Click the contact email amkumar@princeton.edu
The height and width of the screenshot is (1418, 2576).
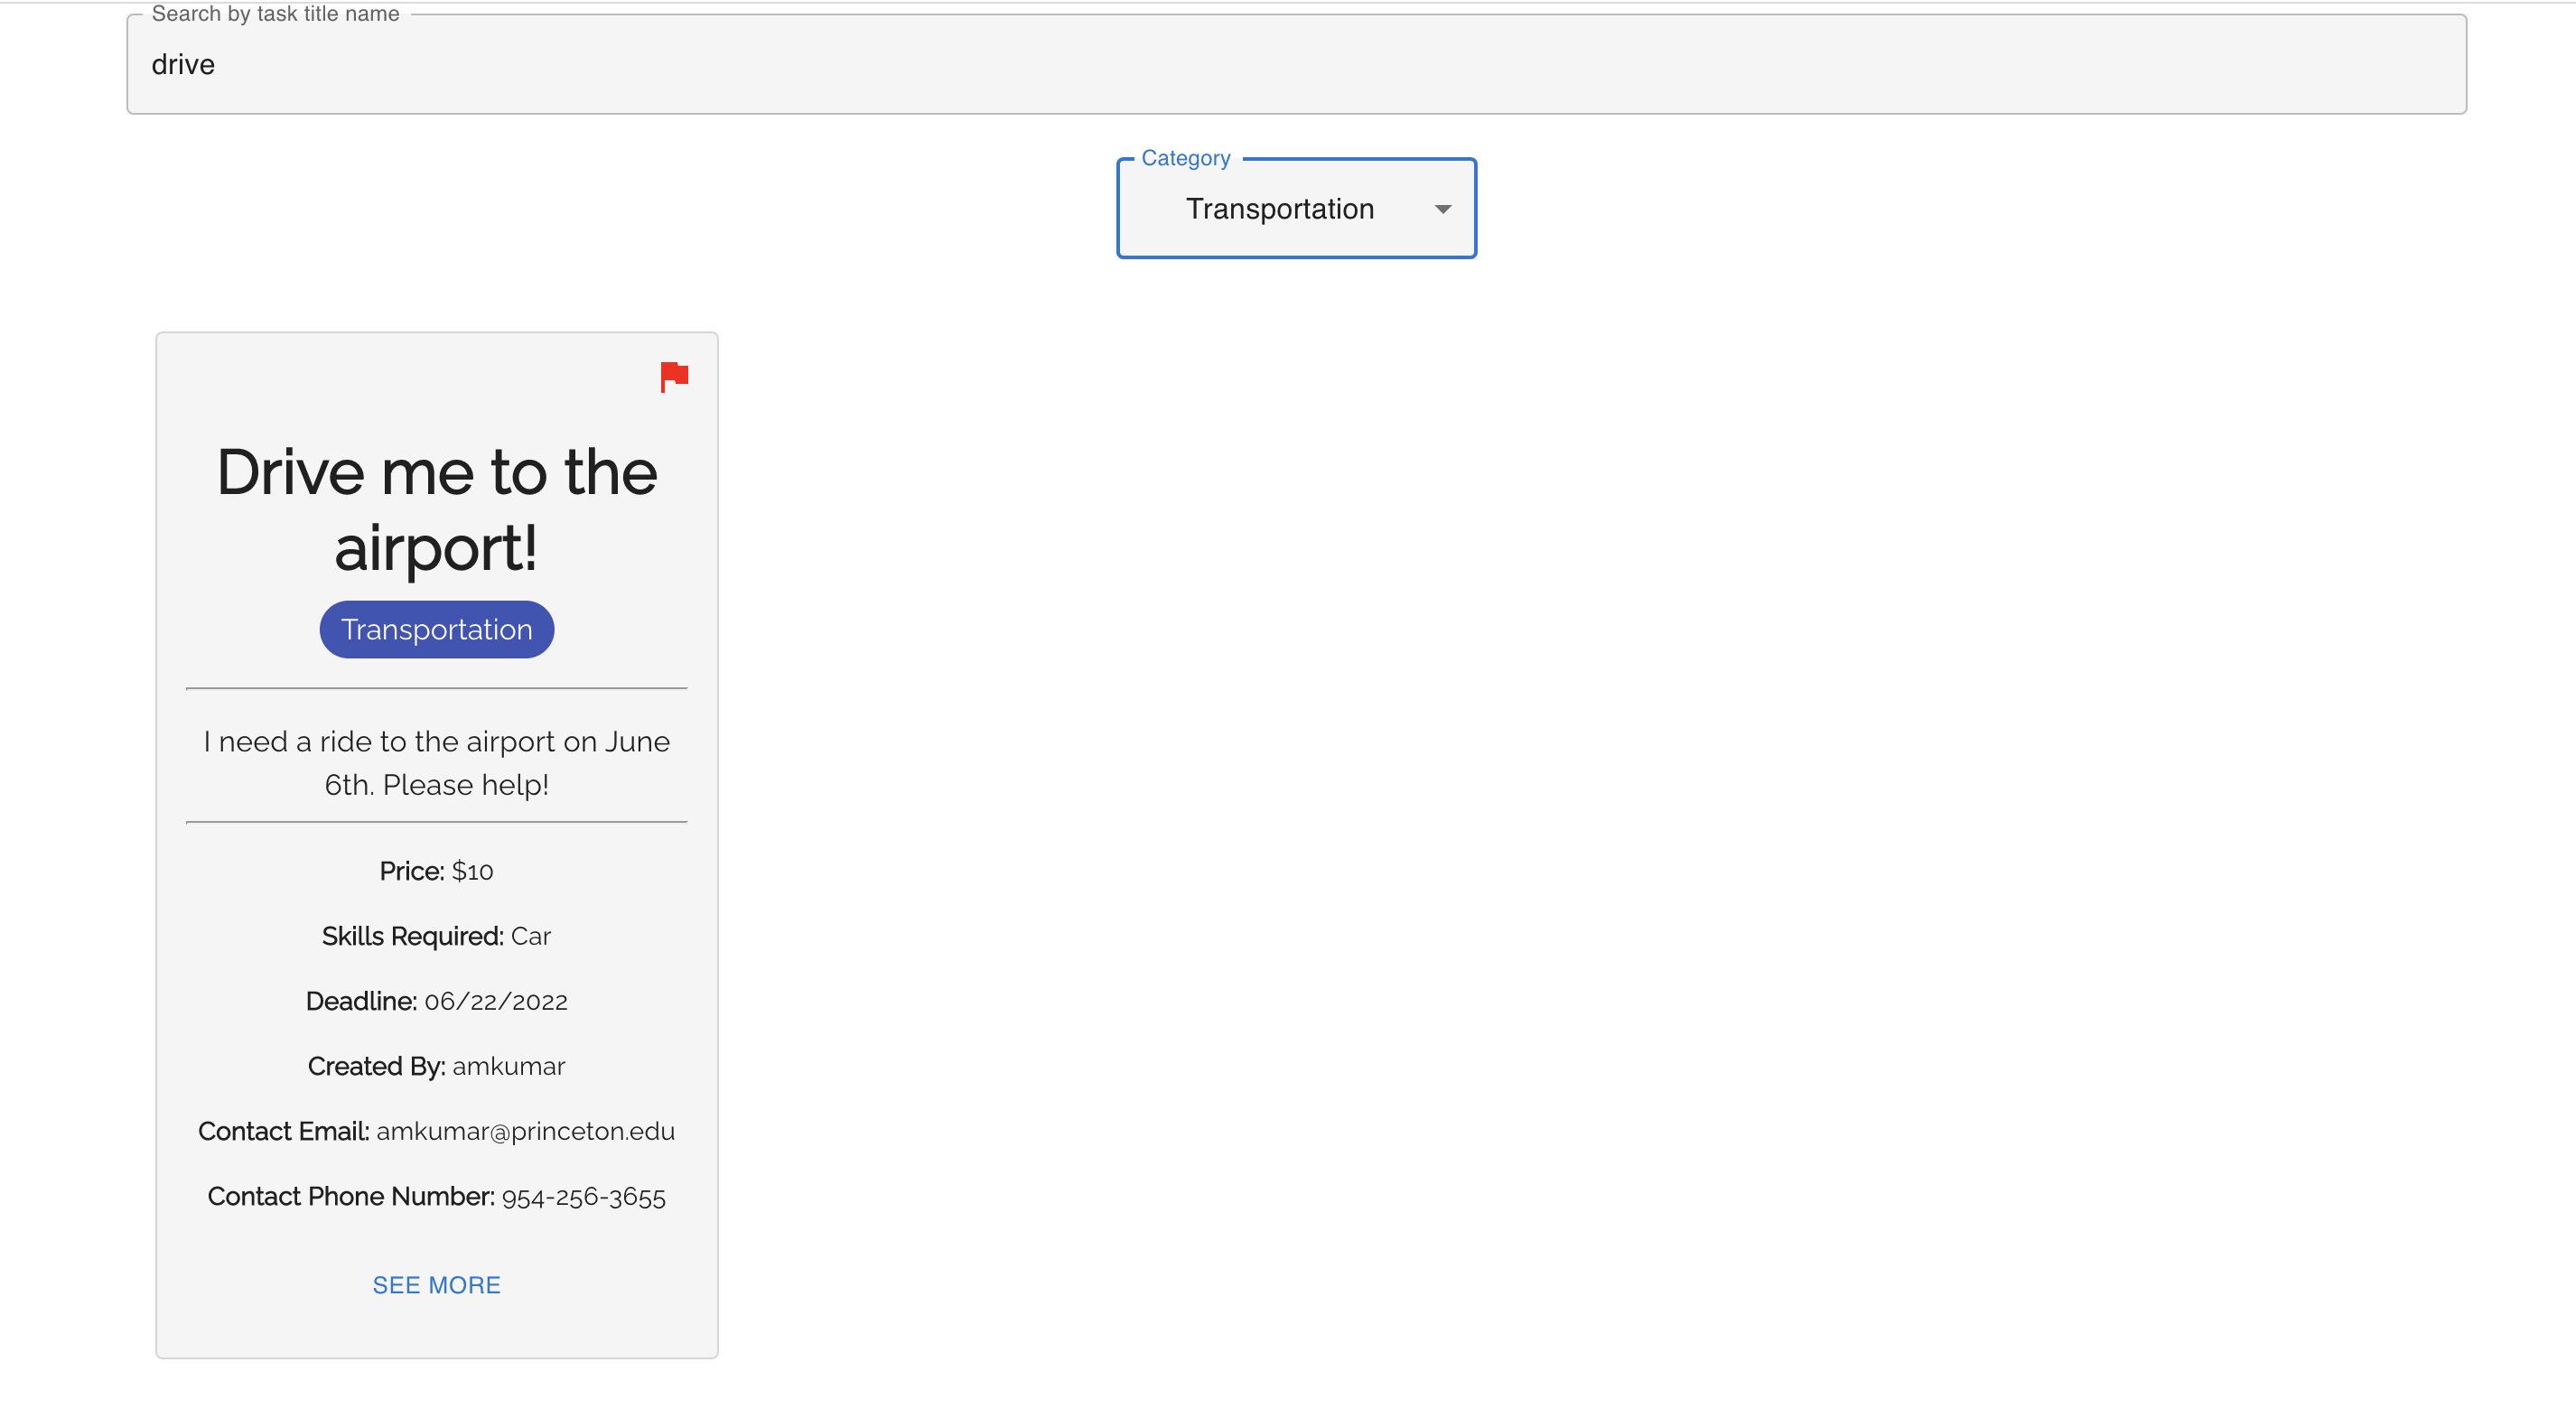click(525, 1131)
